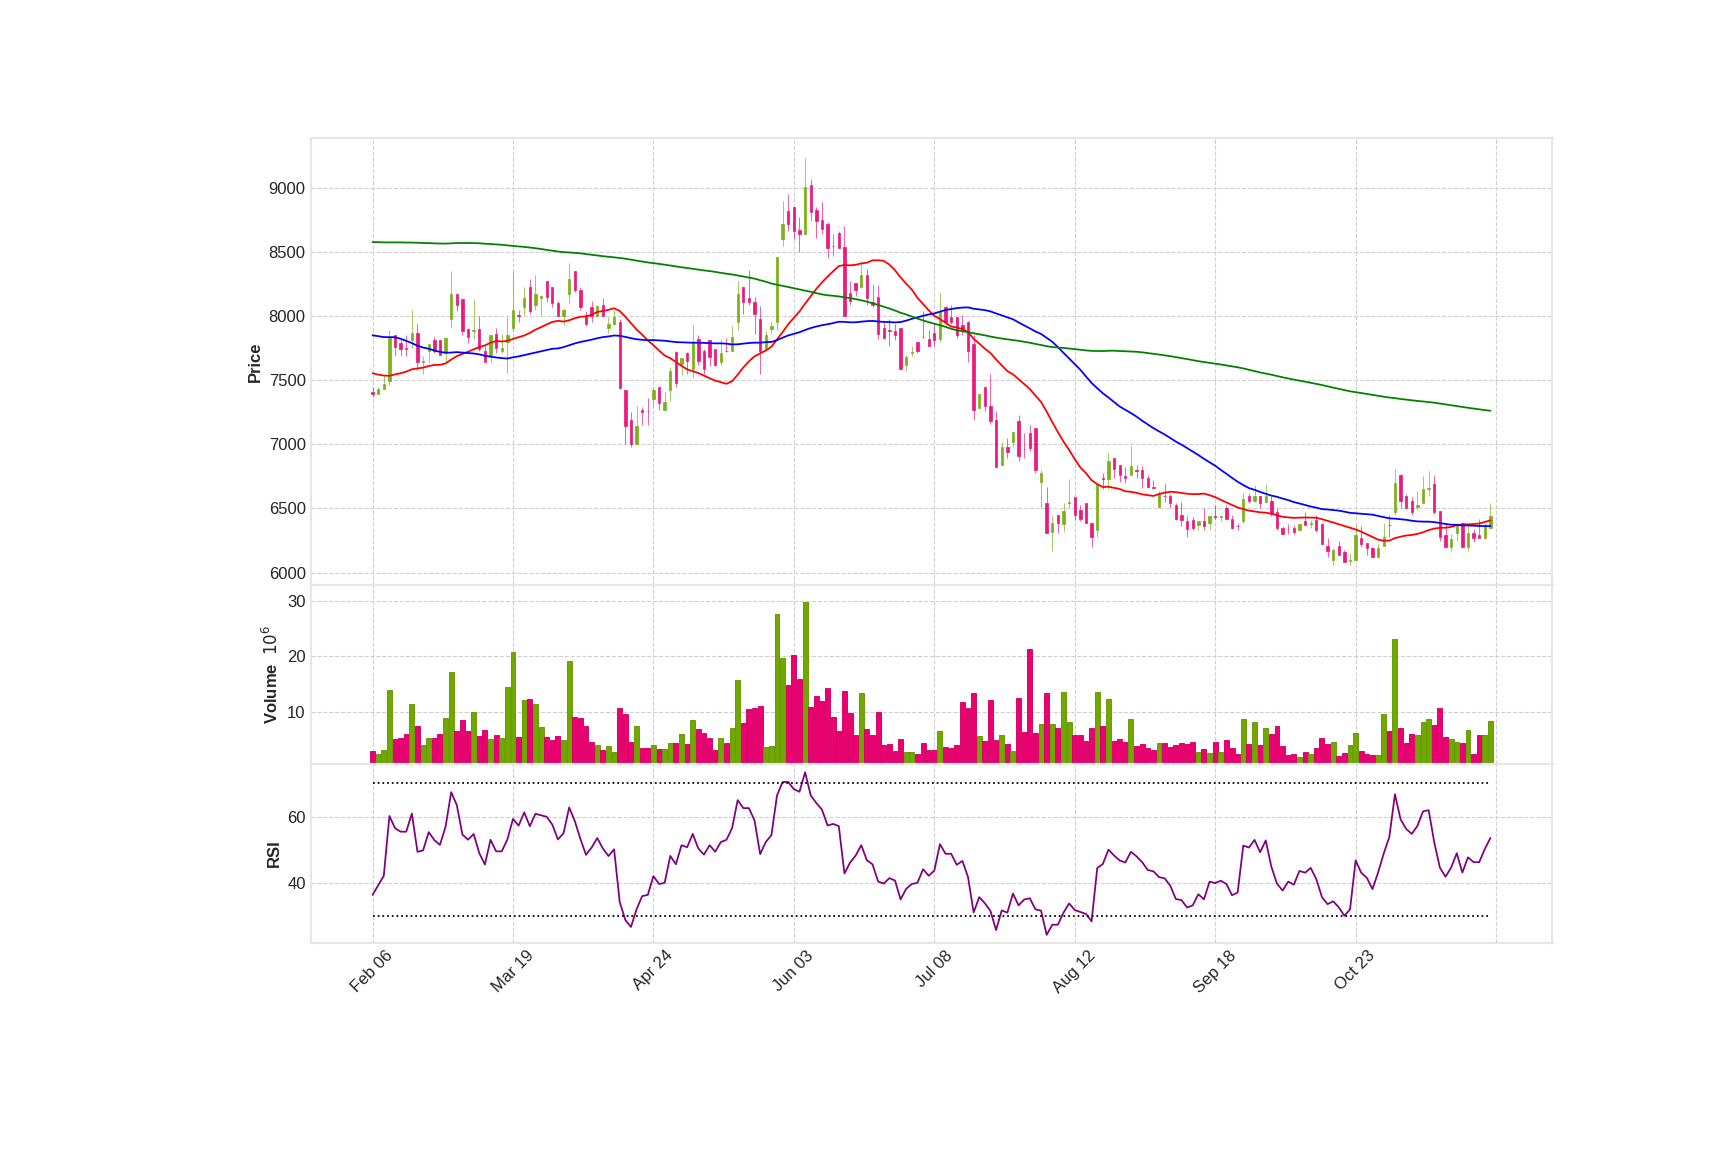Click the Oct 23 date label

[1354, 971]
